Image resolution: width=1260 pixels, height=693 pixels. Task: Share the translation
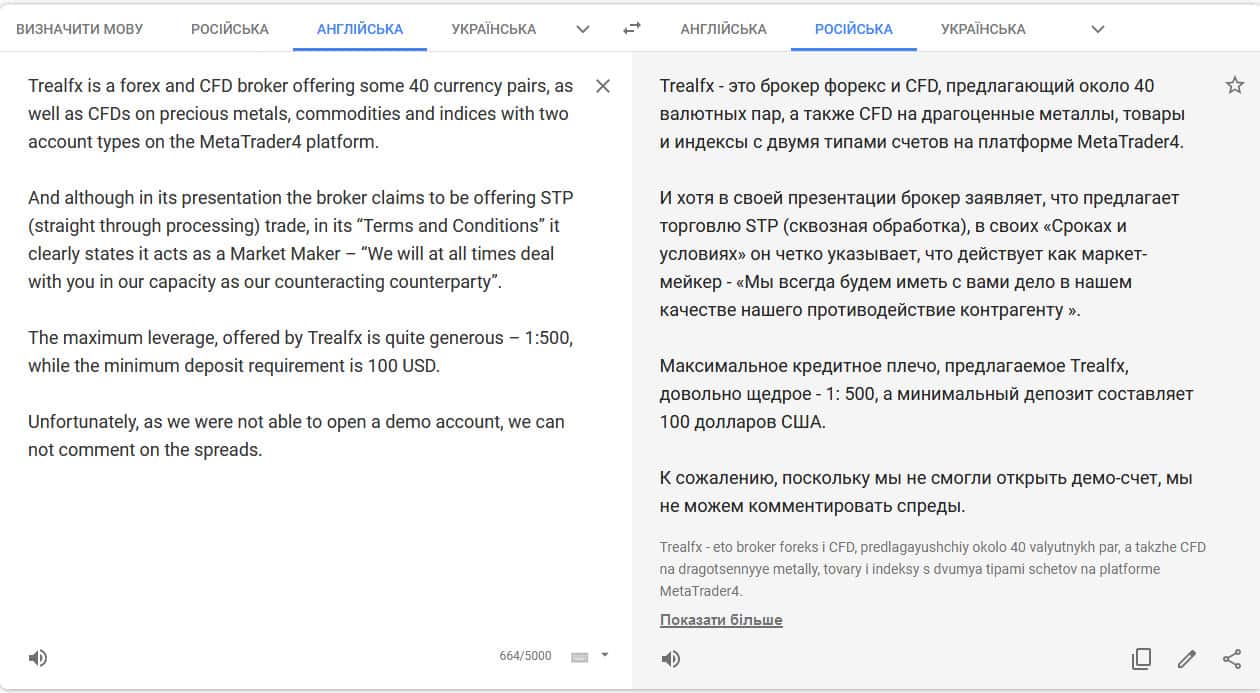tap(1232, 658)
